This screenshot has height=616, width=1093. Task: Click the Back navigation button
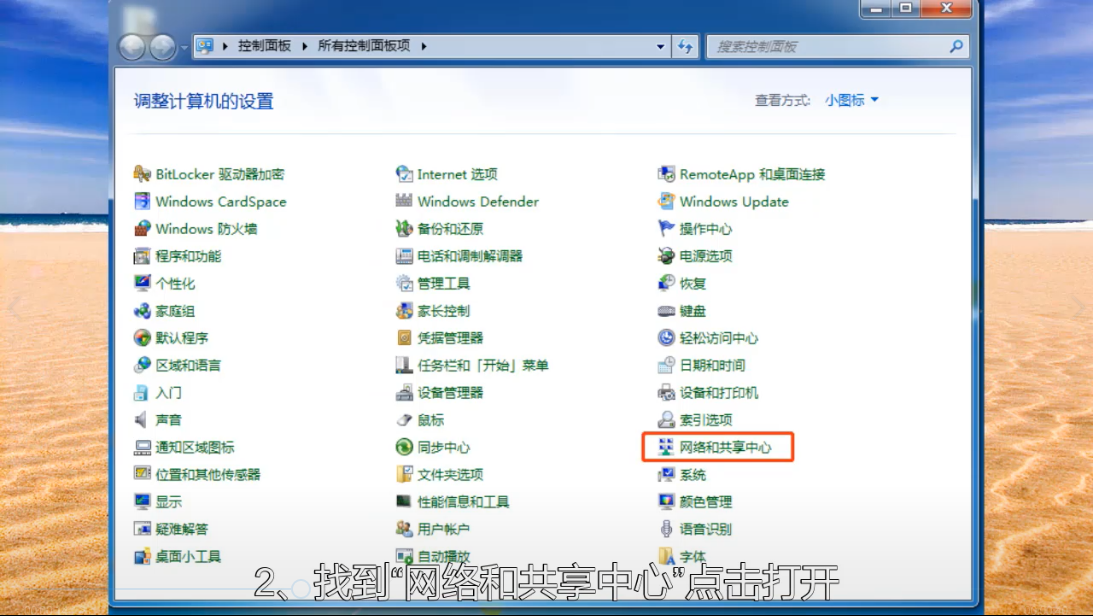tap(132, 47)
